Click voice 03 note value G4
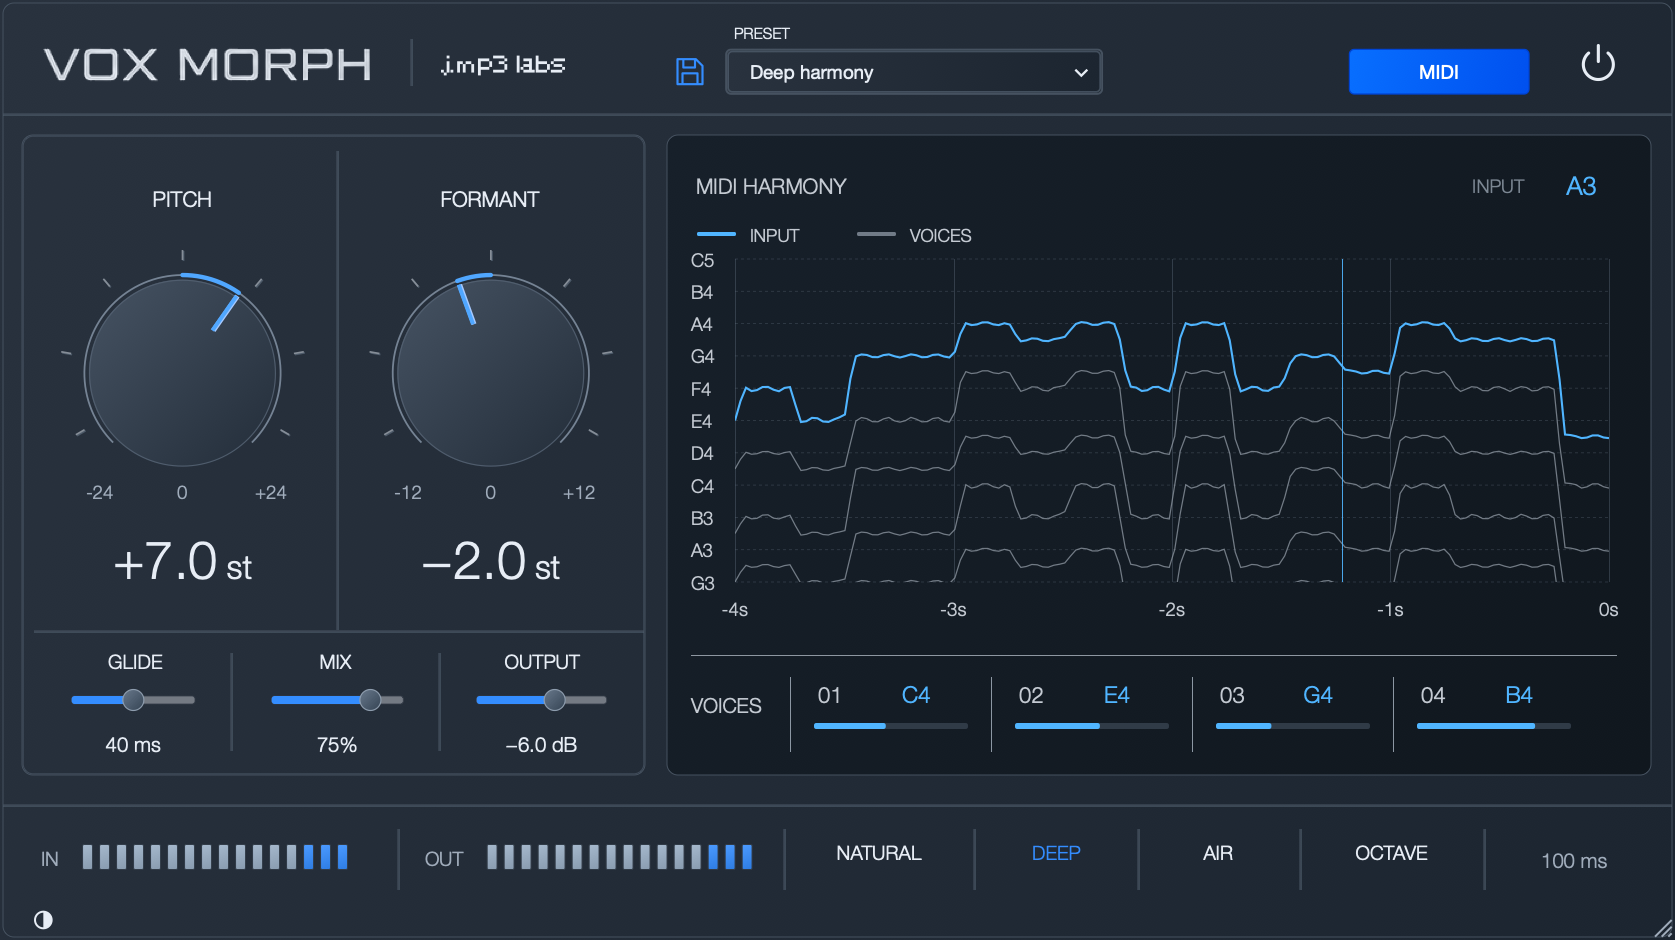 (1318, 695)
